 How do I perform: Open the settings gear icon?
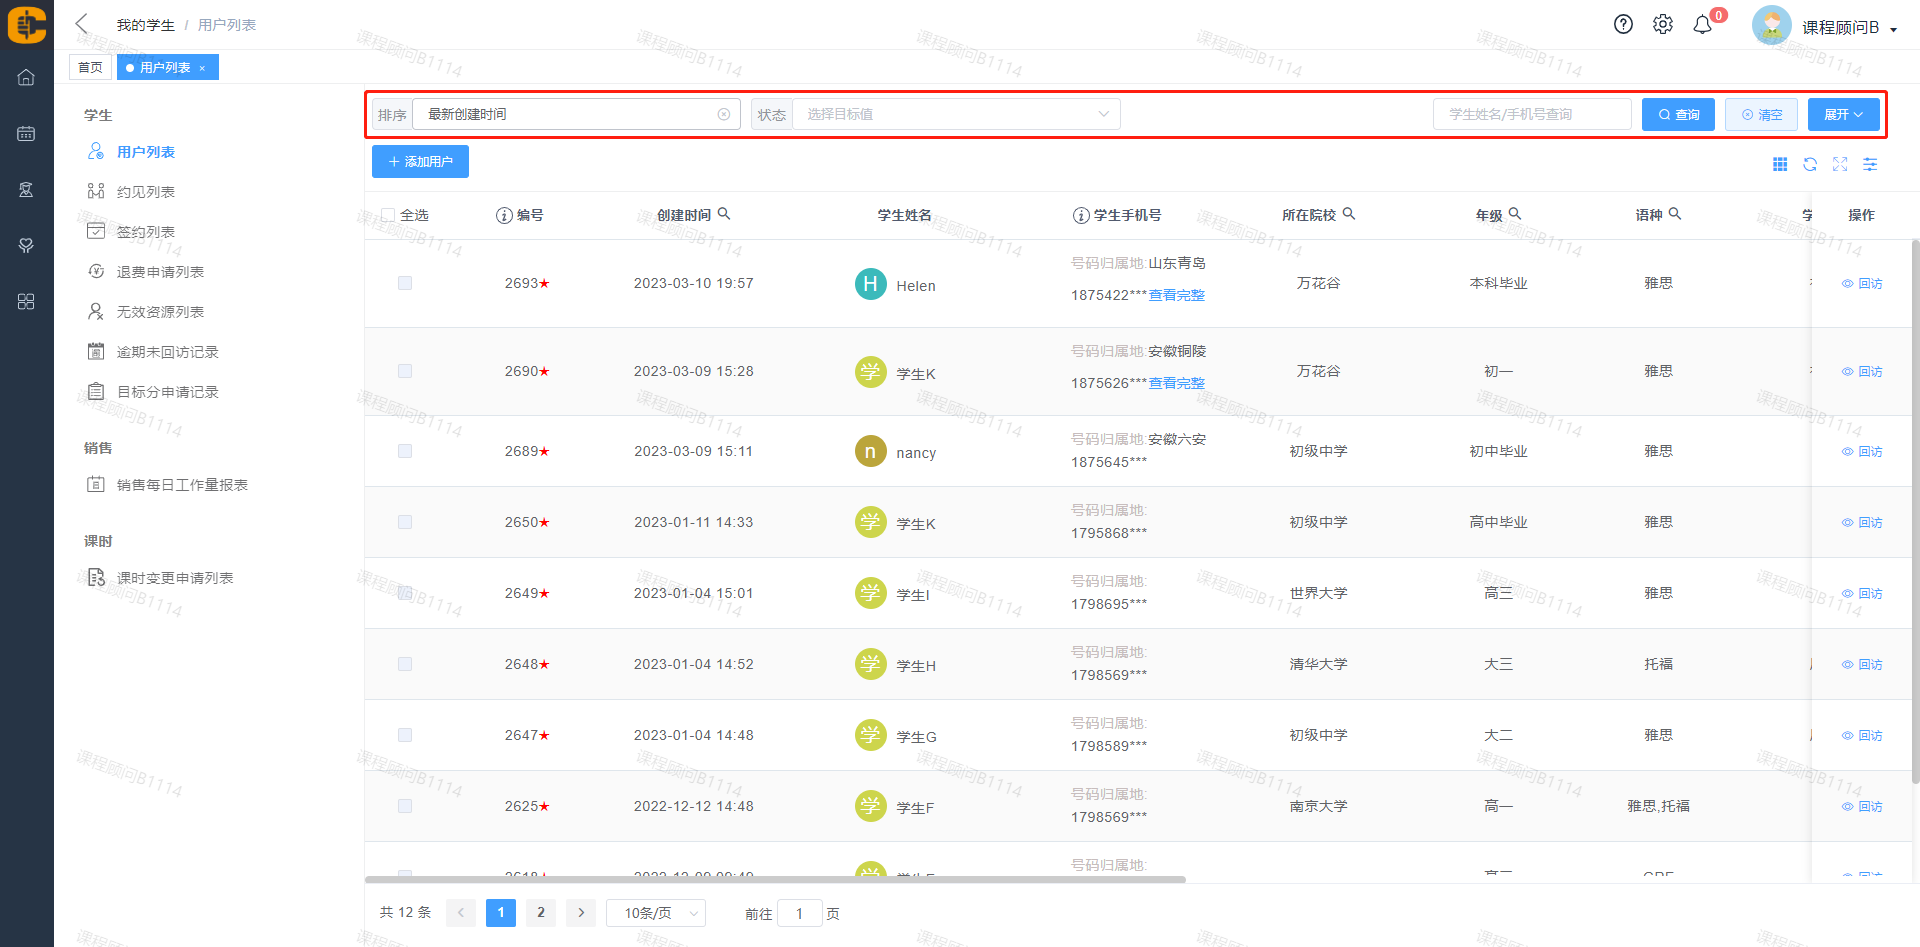point(1662,25)
